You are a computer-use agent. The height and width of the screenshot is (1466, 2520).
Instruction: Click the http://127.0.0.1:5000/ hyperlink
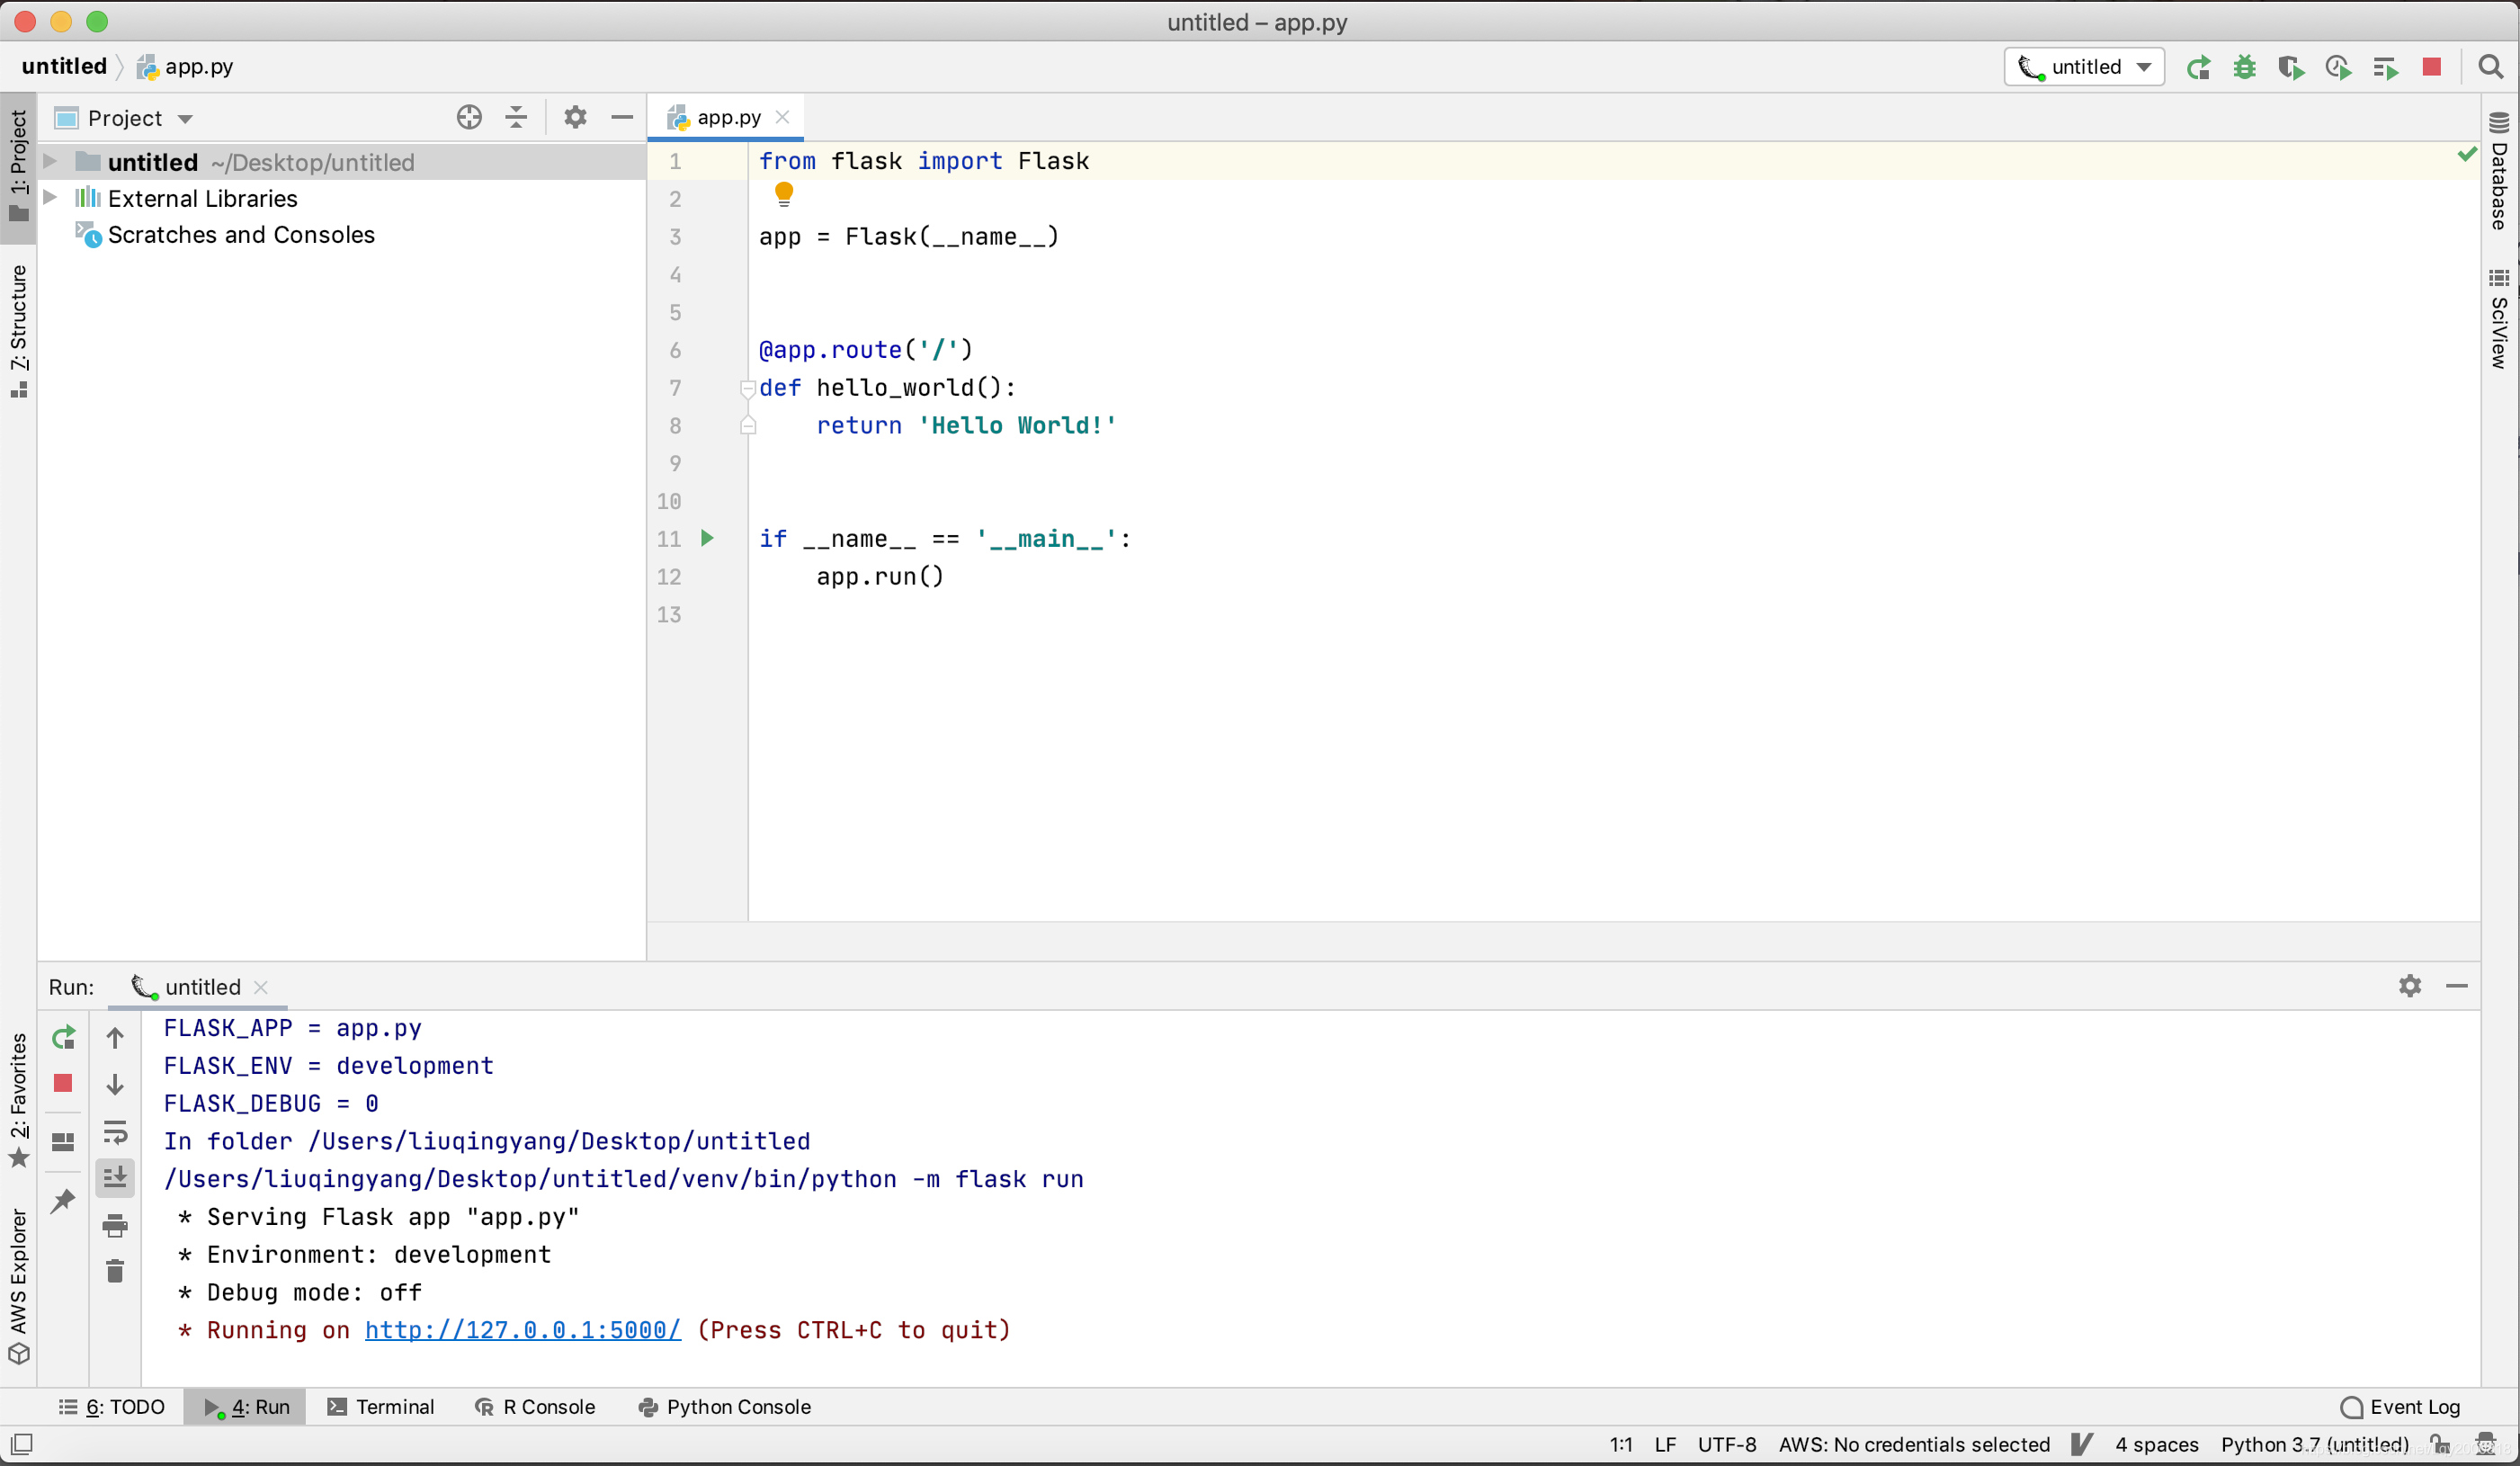click(522, 1330)
